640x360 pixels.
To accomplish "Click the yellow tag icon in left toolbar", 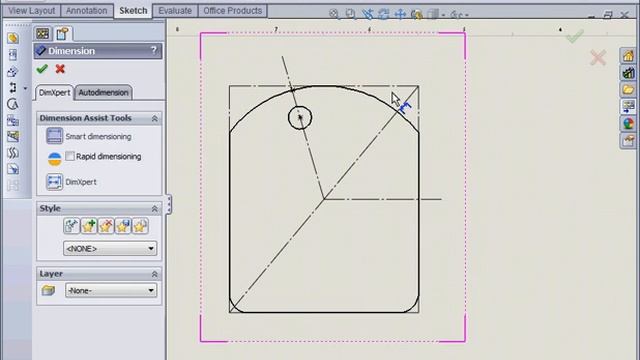I will click(13, 38).
